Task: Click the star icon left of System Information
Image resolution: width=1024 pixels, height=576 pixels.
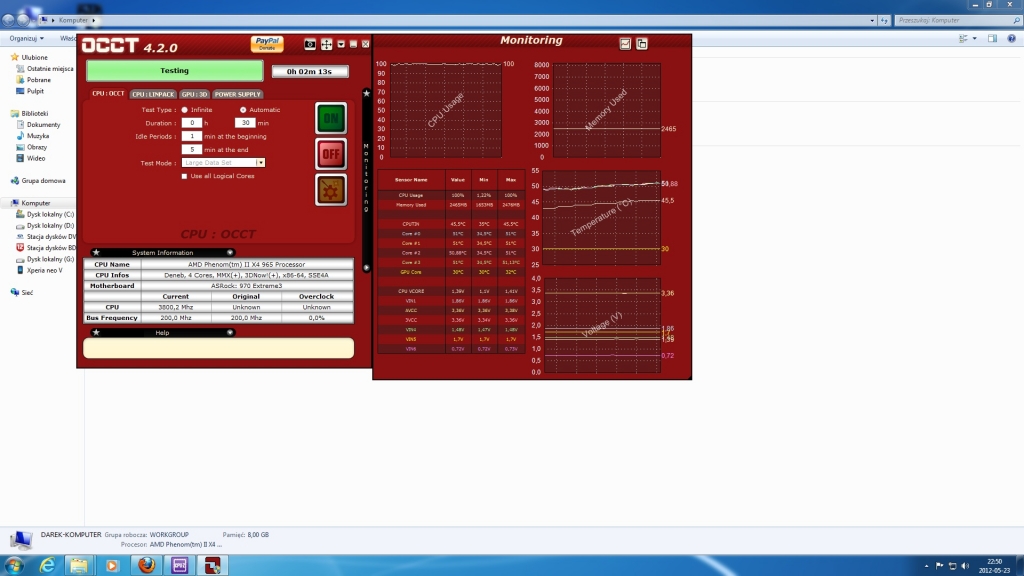Action: point(96,252)
